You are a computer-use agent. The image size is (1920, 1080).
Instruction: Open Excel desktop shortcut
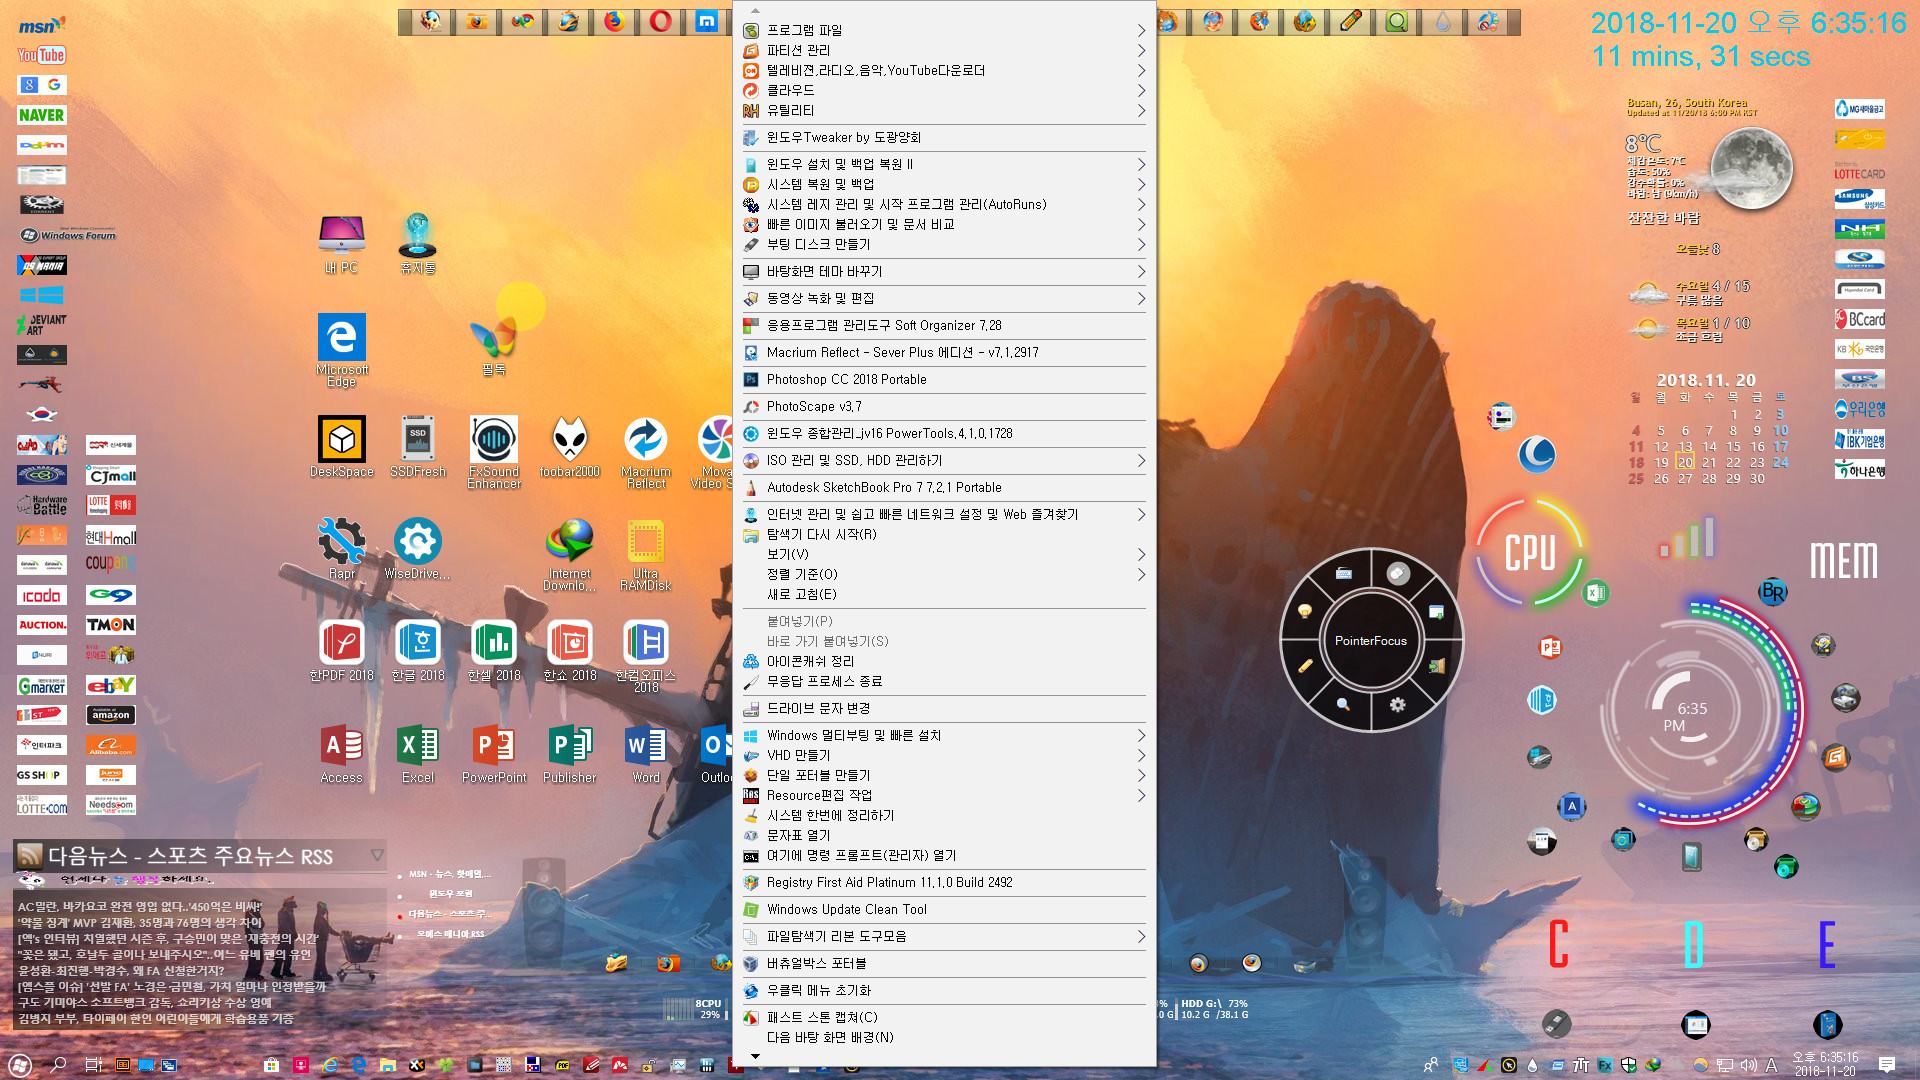point(418,753)
